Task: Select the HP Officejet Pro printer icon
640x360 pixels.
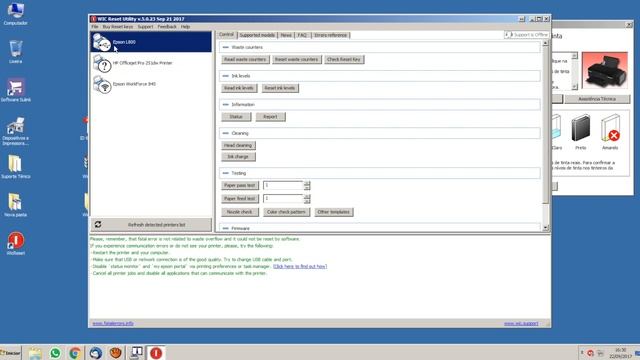Action: coord(102,63)
